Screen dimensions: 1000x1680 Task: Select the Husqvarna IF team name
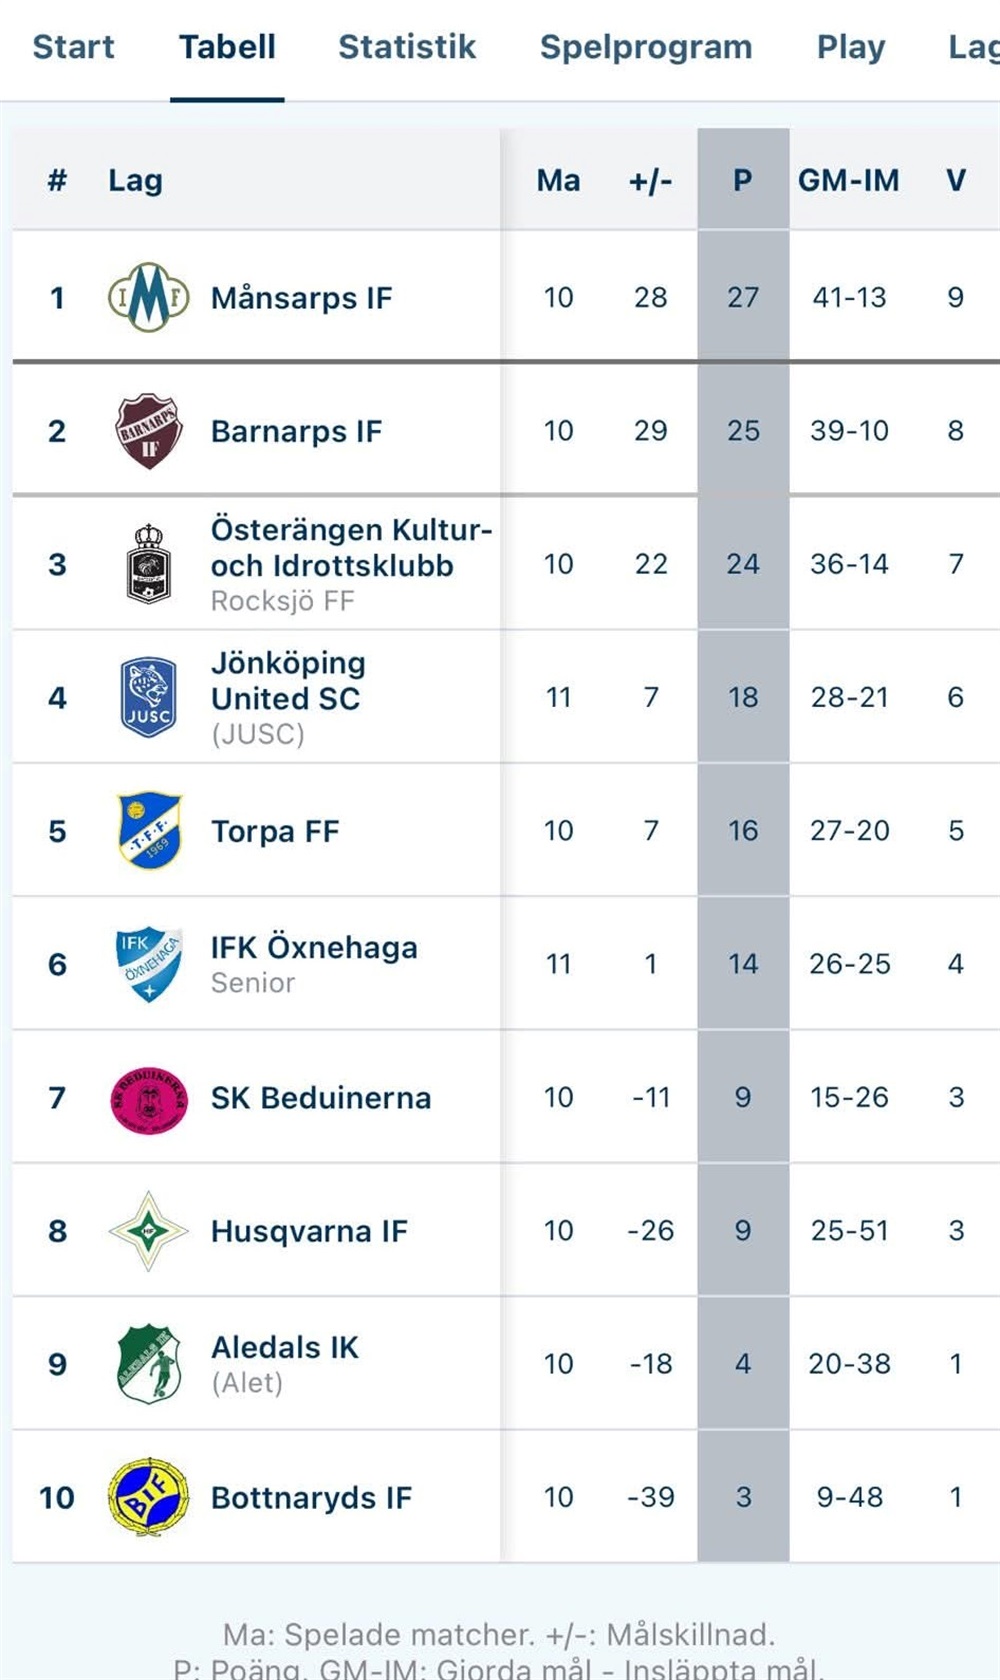click(x=309, y=1231)
